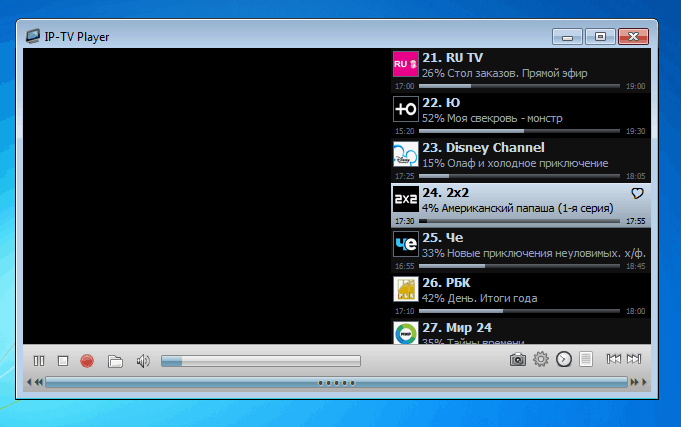Open the scheduler clock icon
Screen dimensions: 681x427
(564, 359)
